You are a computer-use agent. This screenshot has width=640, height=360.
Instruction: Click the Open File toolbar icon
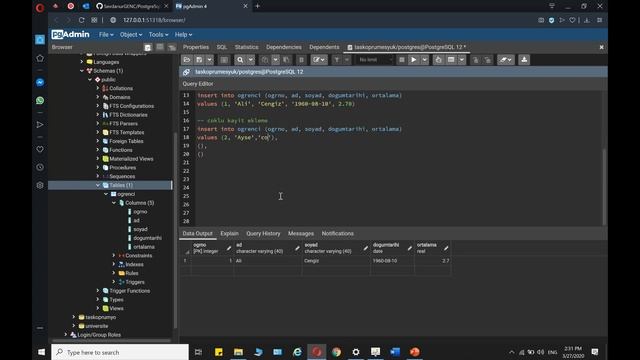[187, 60]
